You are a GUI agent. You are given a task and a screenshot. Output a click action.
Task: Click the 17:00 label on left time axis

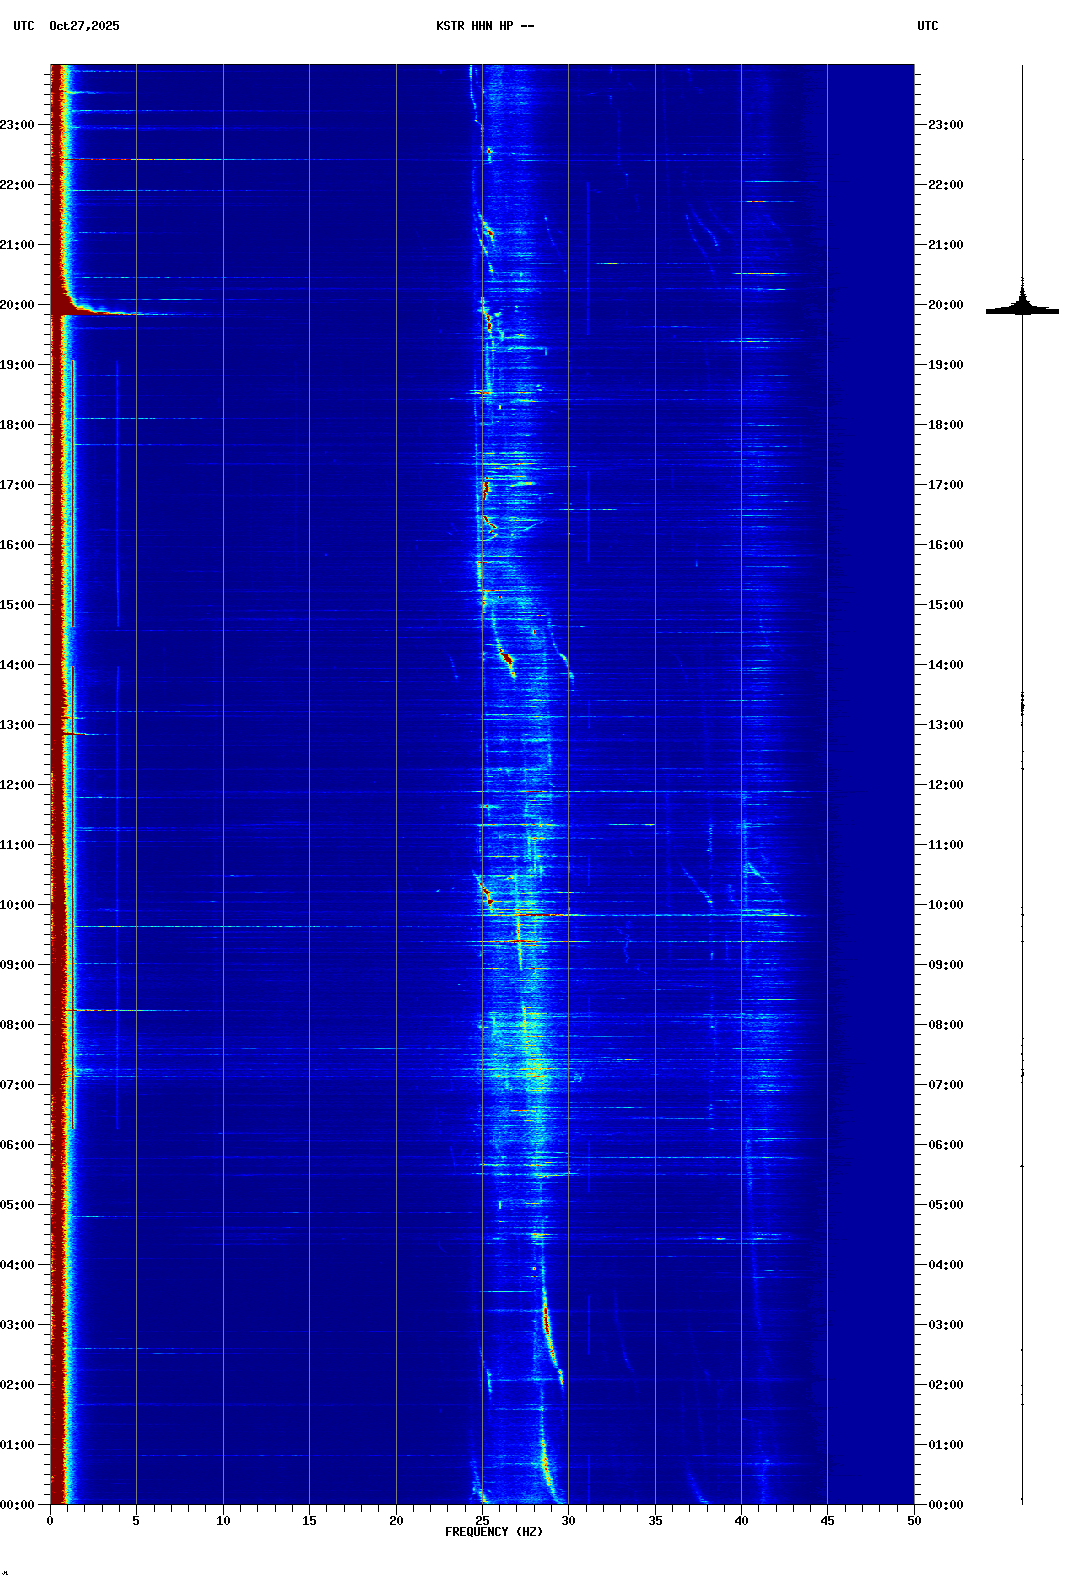point(17,485)
